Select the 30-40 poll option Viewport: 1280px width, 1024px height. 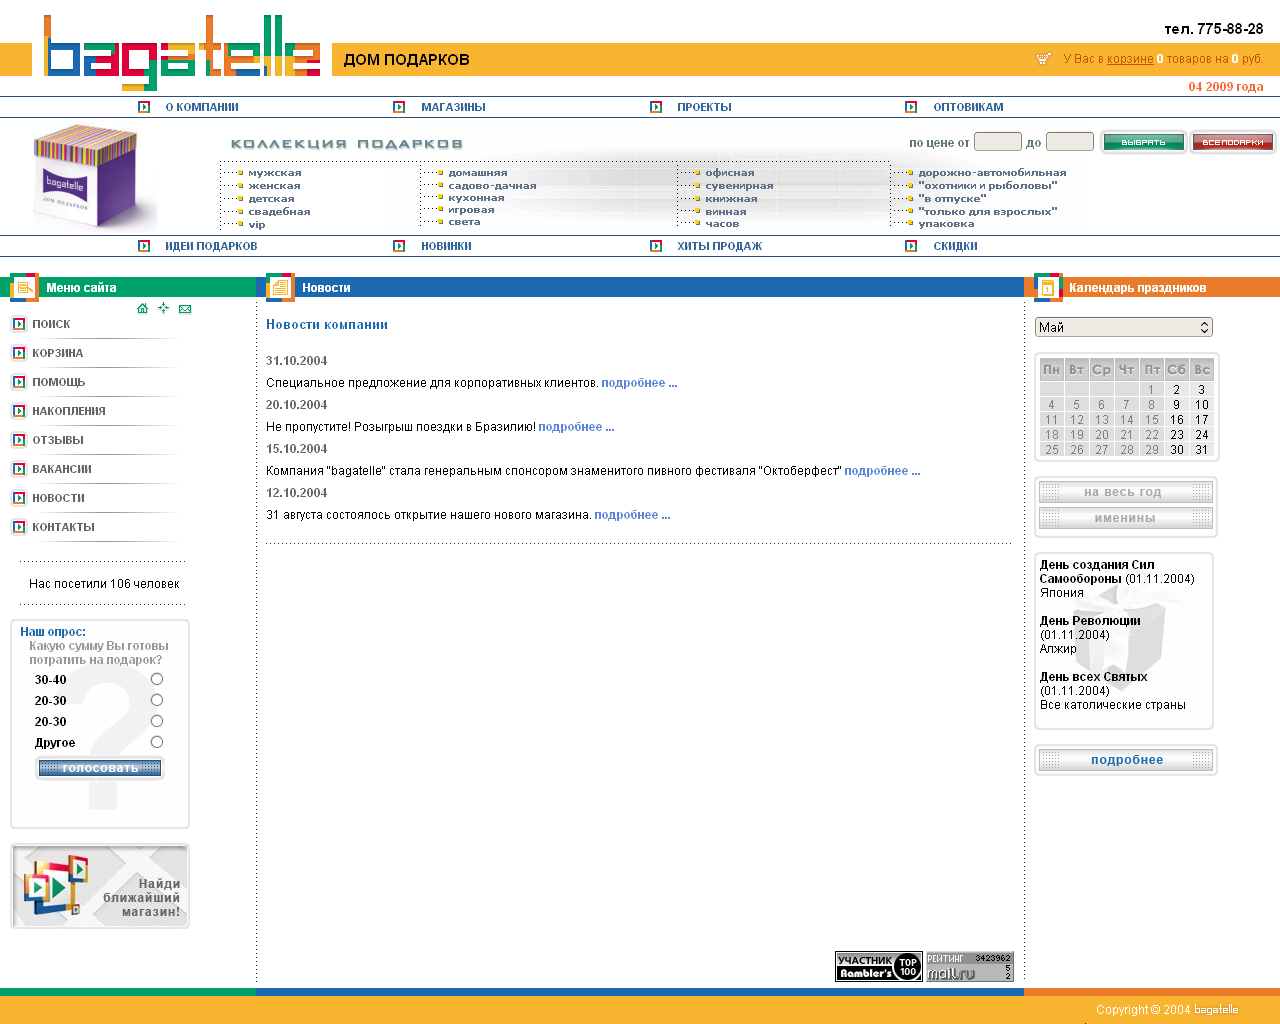(157, 679)
